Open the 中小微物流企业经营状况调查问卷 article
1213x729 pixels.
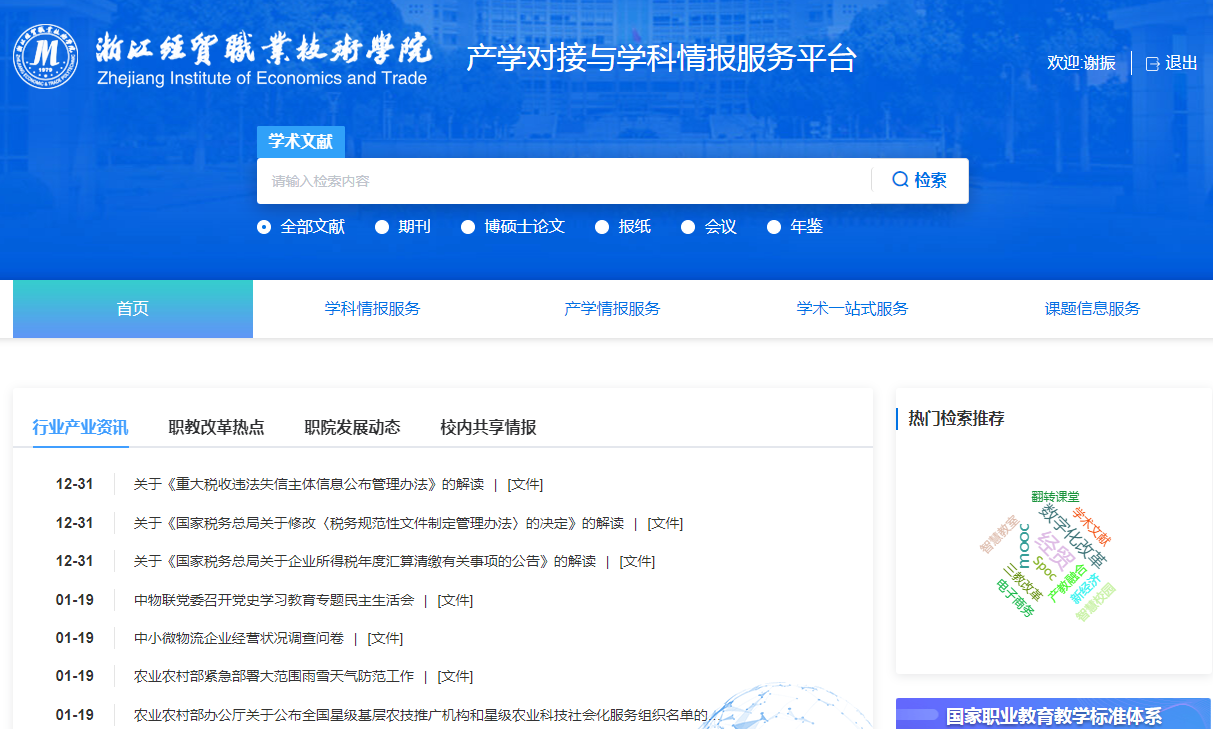tap(238, 638)
